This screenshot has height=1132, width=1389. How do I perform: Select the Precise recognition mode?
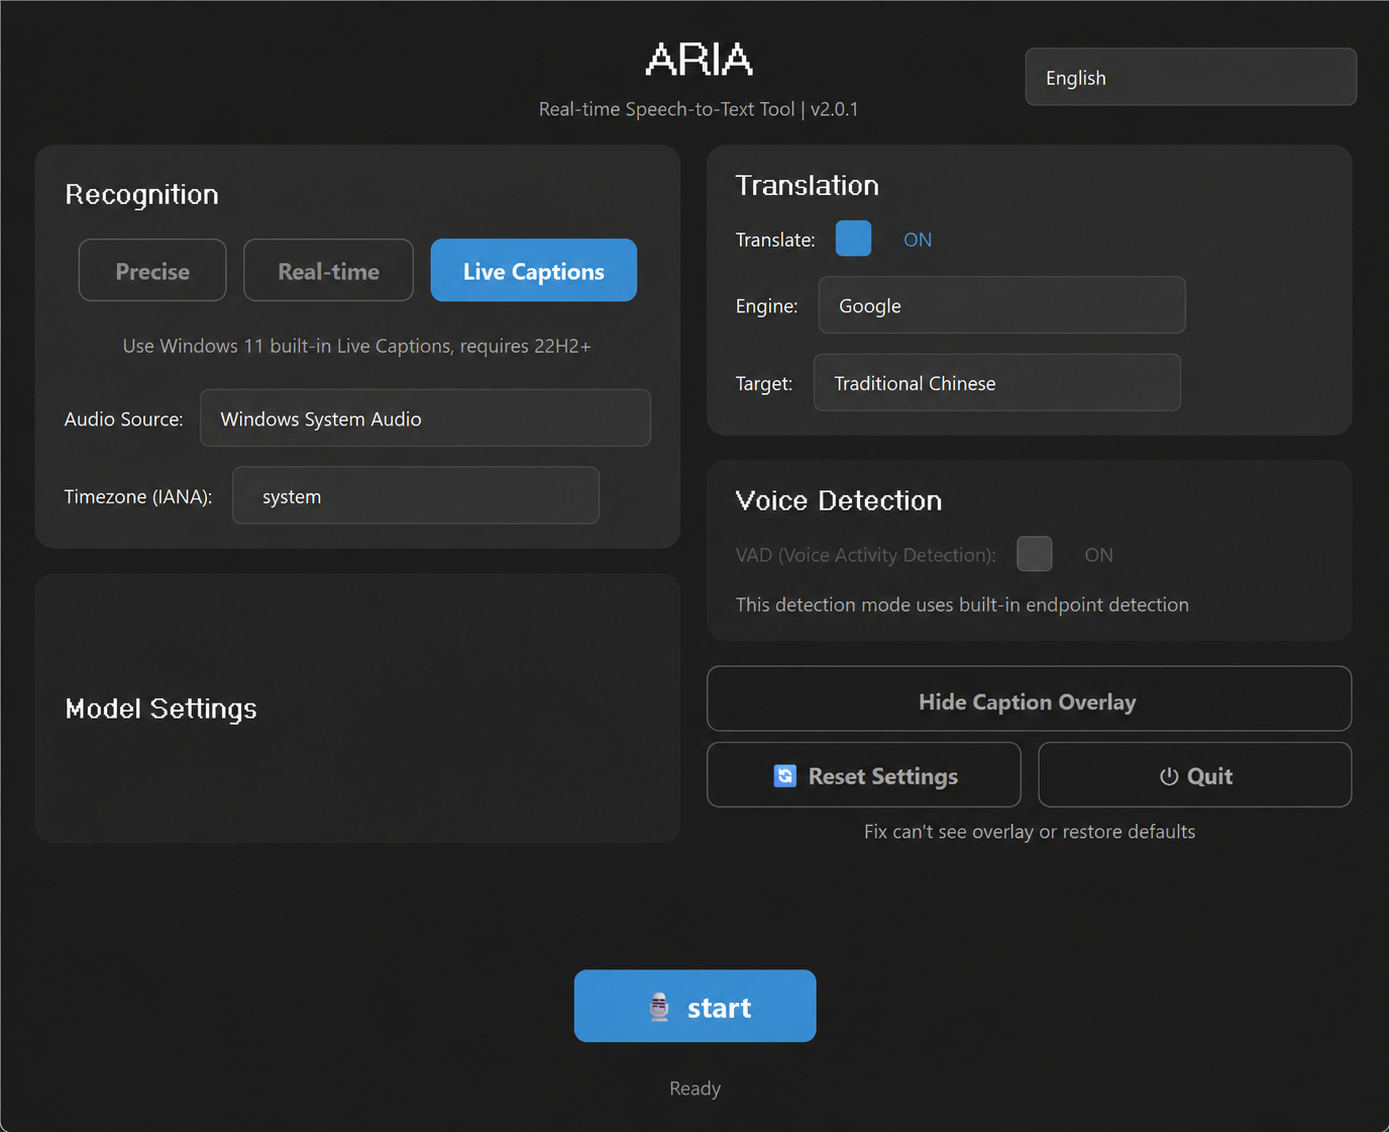(152, 270)
